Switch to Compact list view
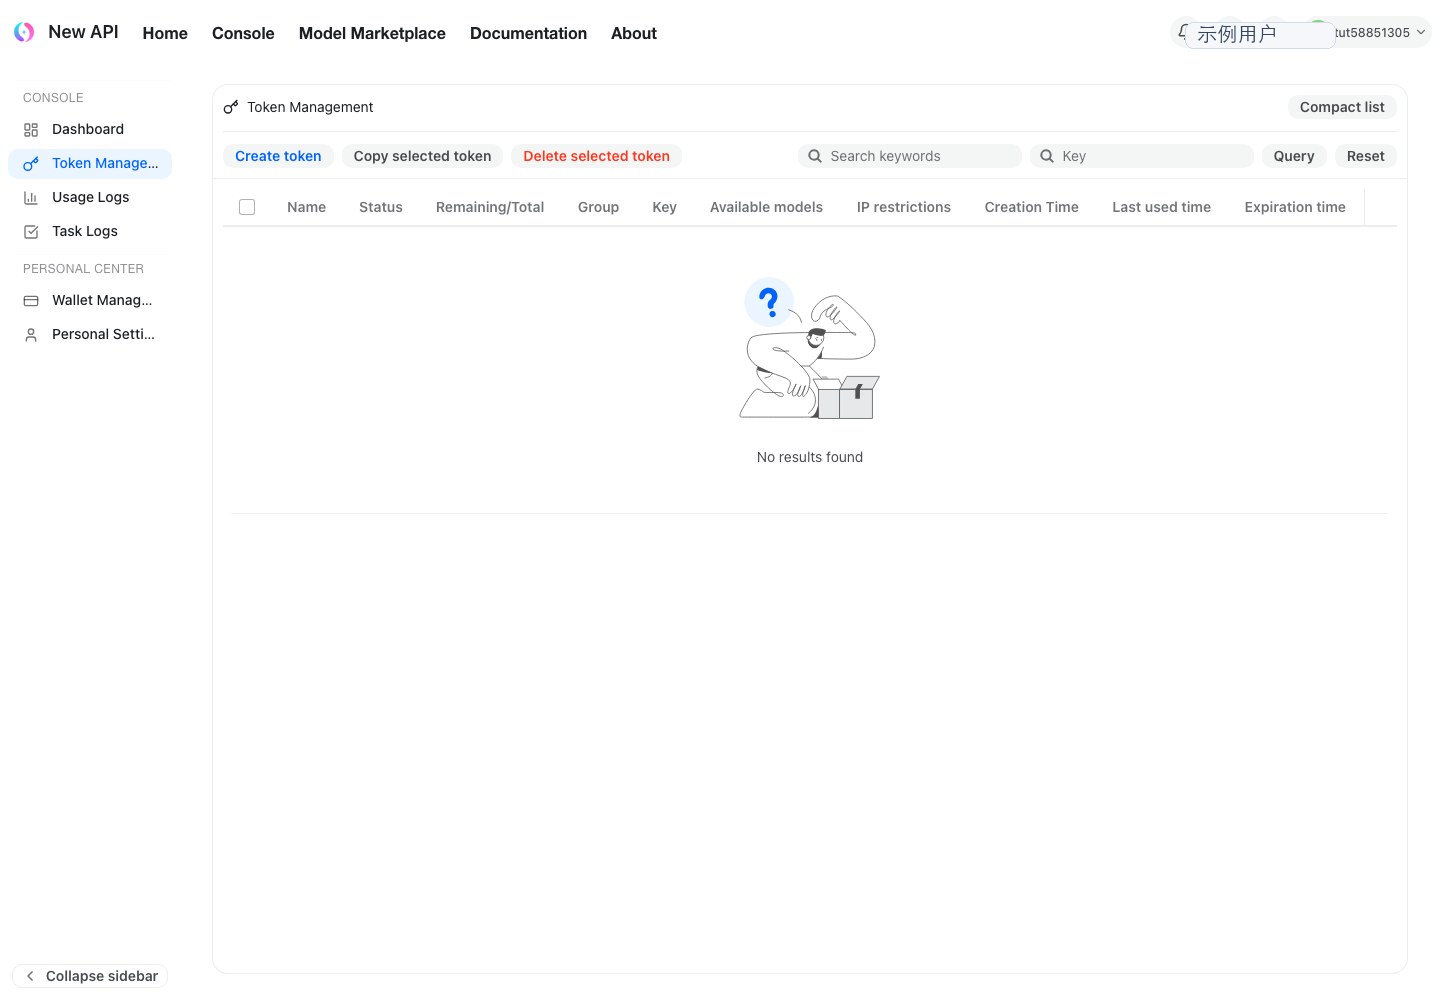The height and width of the screenshot is (1000, 1440). coord(1342,107)
